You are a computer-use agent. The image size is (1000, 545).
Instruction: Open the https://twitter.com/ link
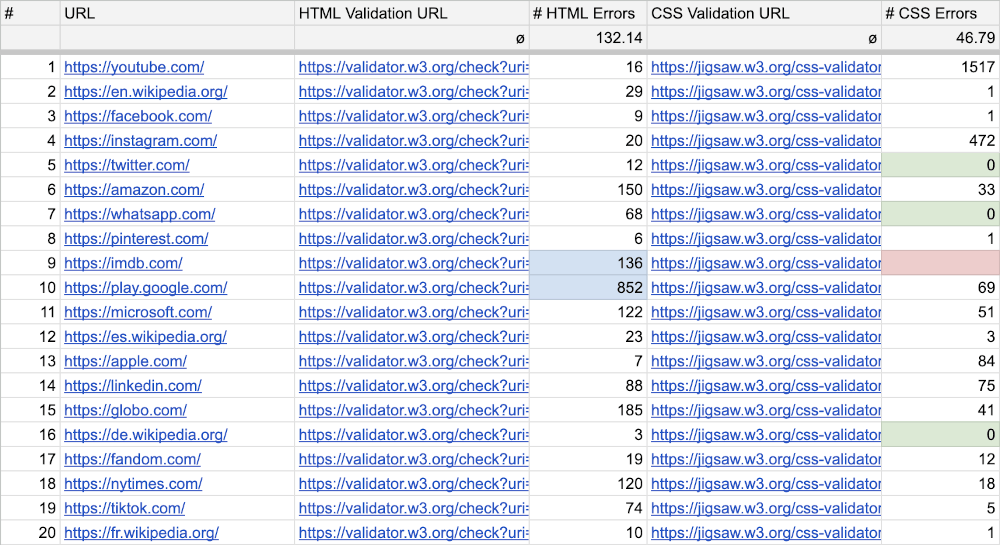click(126, 165)
